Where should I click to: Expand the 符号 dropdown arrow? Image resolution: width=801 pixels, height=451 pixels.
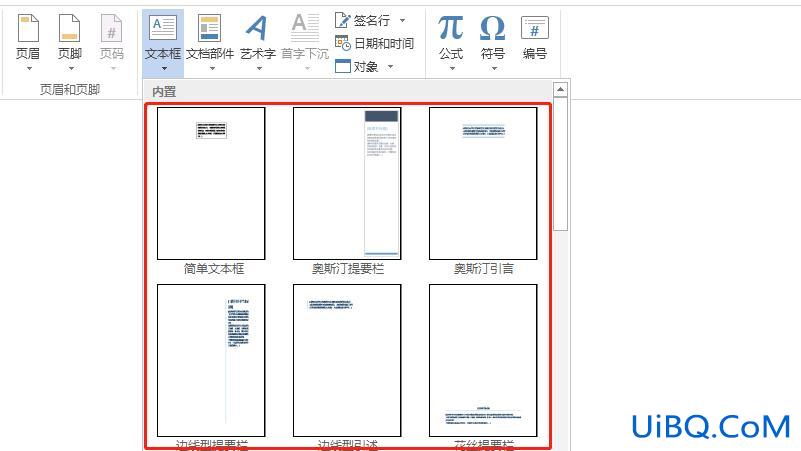pyautogui.click(x=494, y=68)
